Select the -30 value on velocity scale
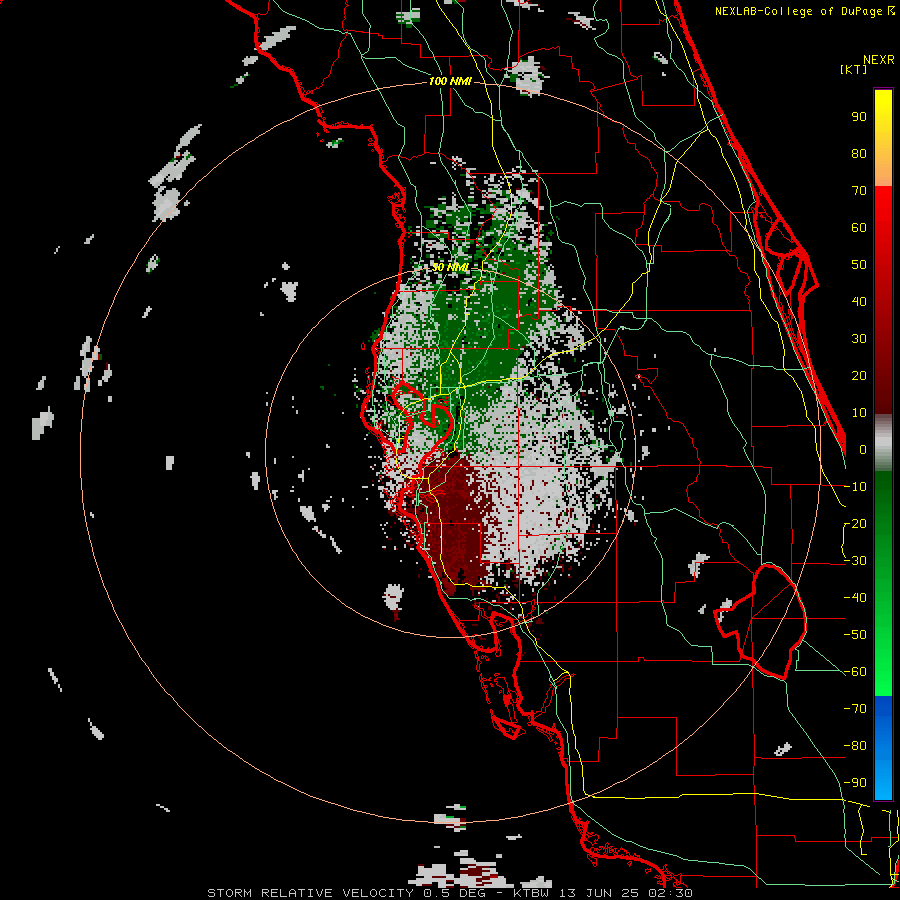 tap(855, 561)
